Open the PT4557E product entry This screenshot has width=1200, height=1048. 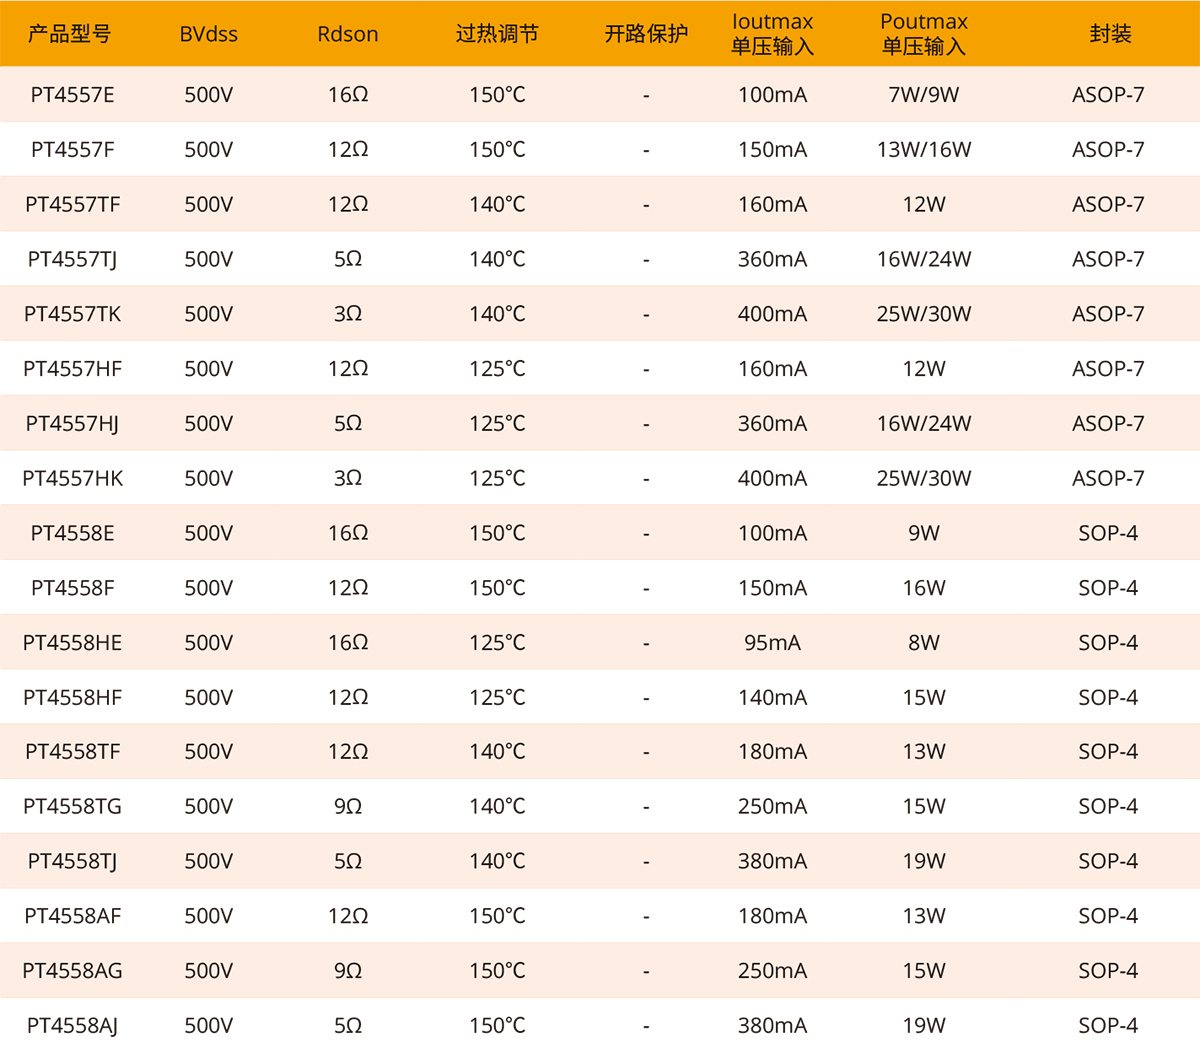[72, 95]
